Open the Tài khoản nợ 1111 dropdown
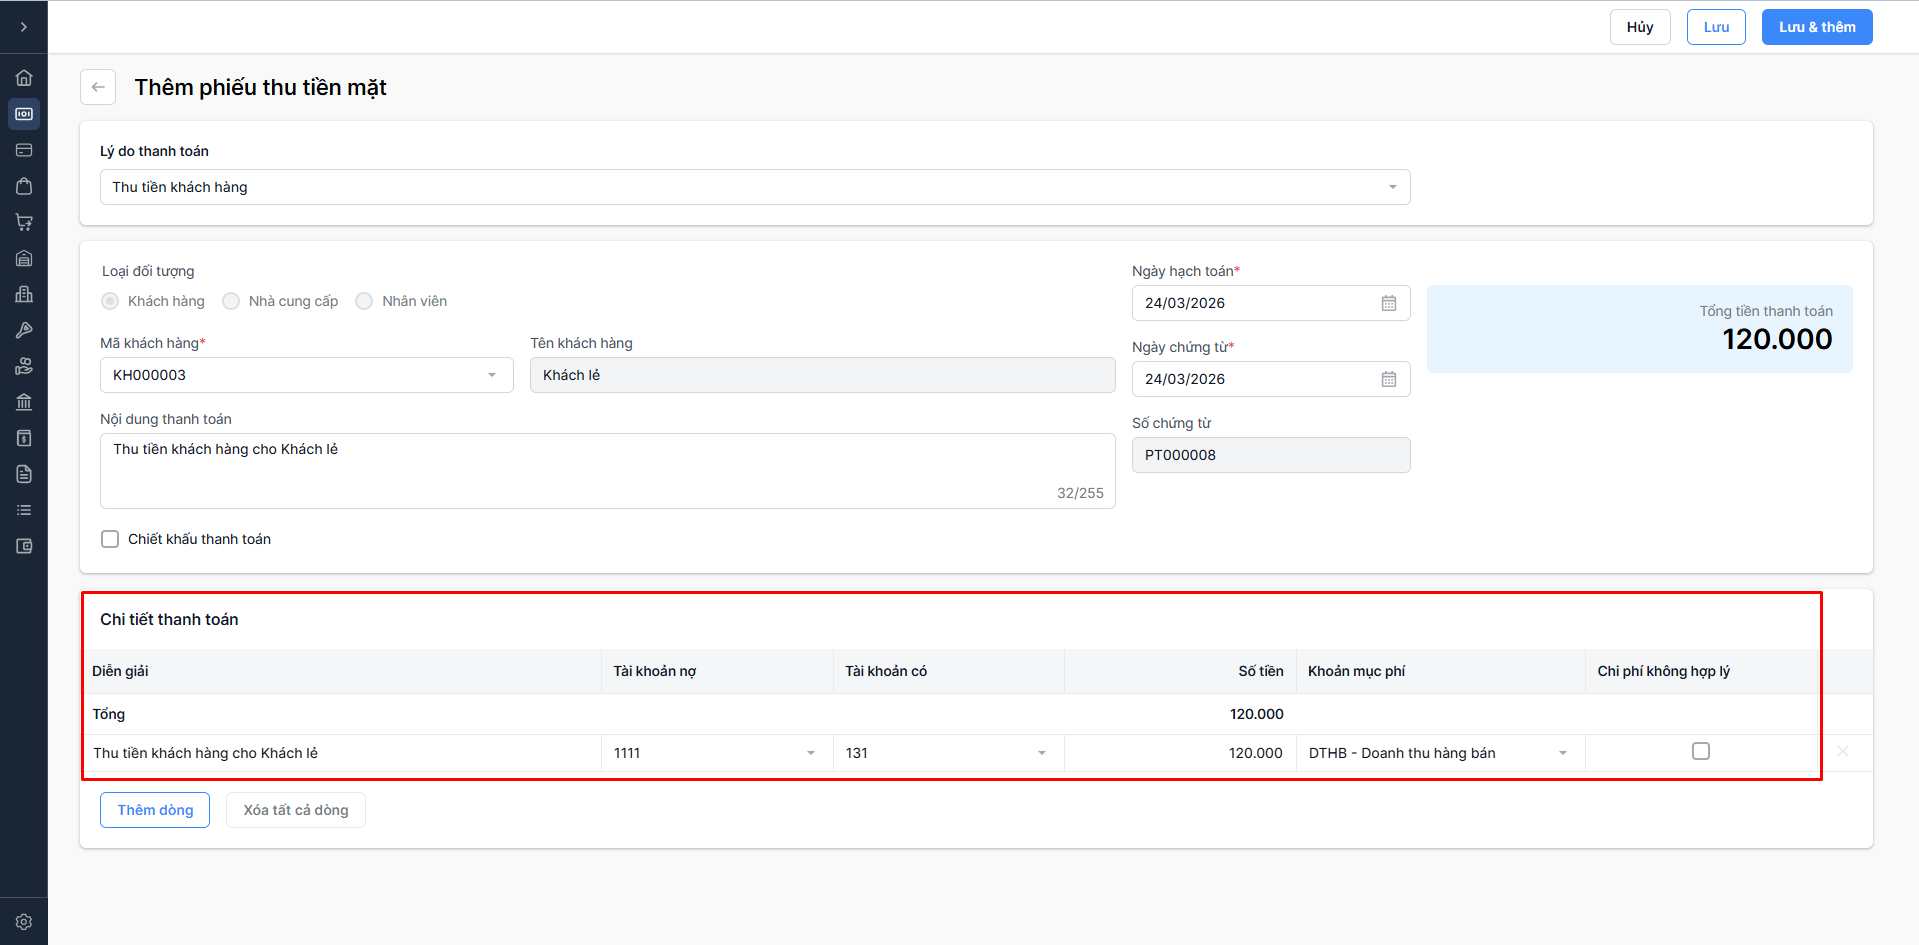Viewport: 1919px width, 945px height. click(x=716, y=753)
